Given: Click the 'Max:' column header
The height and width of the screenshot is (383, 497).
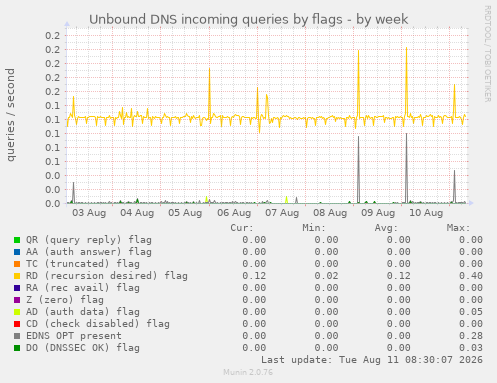Looking at the screenshot, I should pos(458,228).
